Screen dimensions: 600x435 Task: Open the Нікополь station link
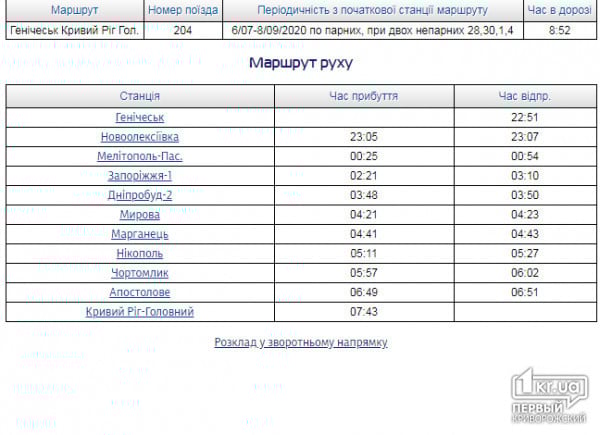pos(140,254)
